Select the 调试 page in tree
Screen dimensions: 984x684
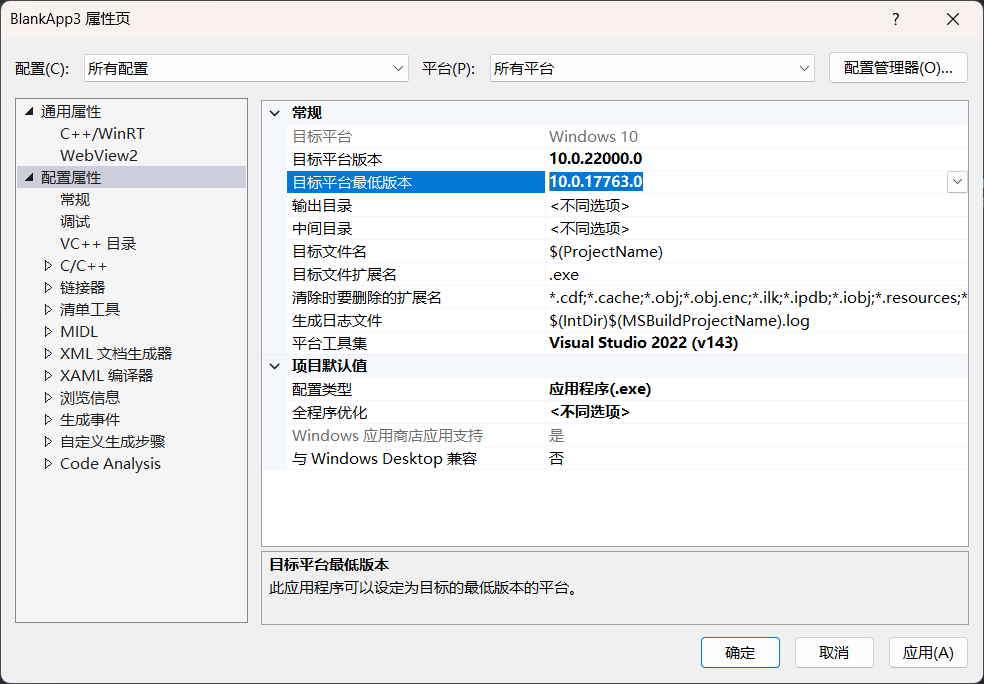75,222
